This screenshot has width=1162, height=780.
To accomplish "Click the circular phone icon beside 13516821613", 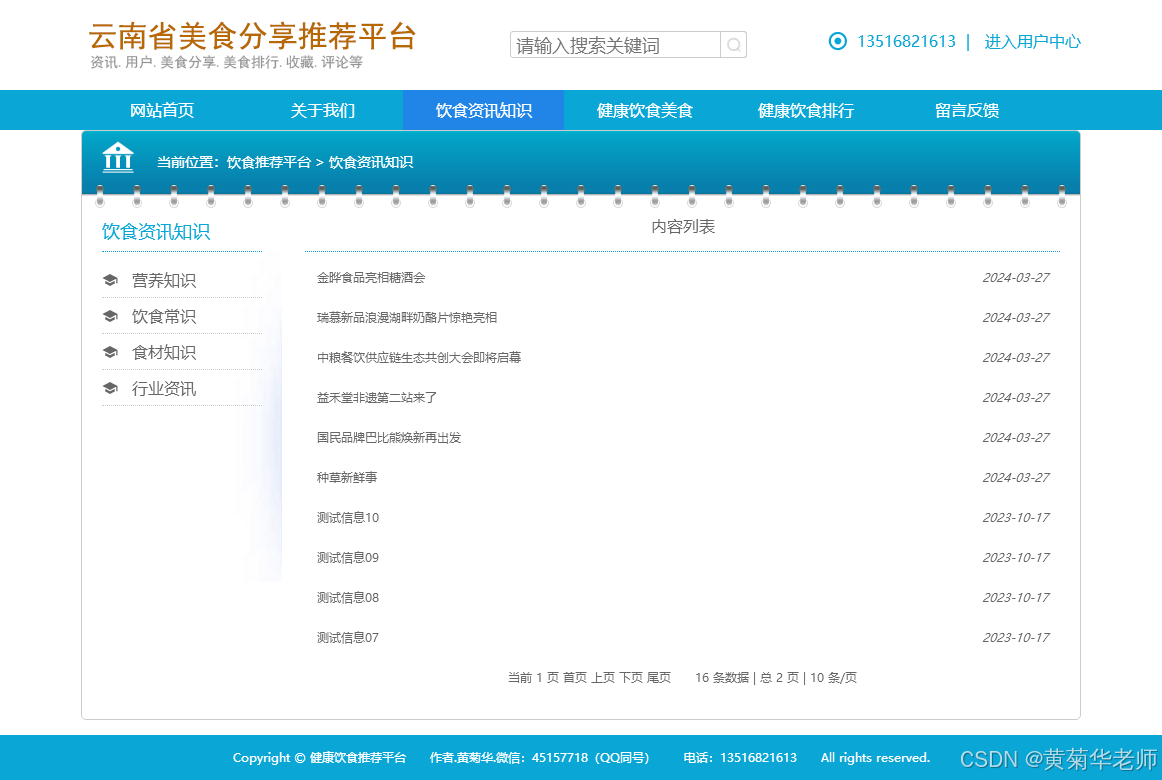I will coord(837,41).
